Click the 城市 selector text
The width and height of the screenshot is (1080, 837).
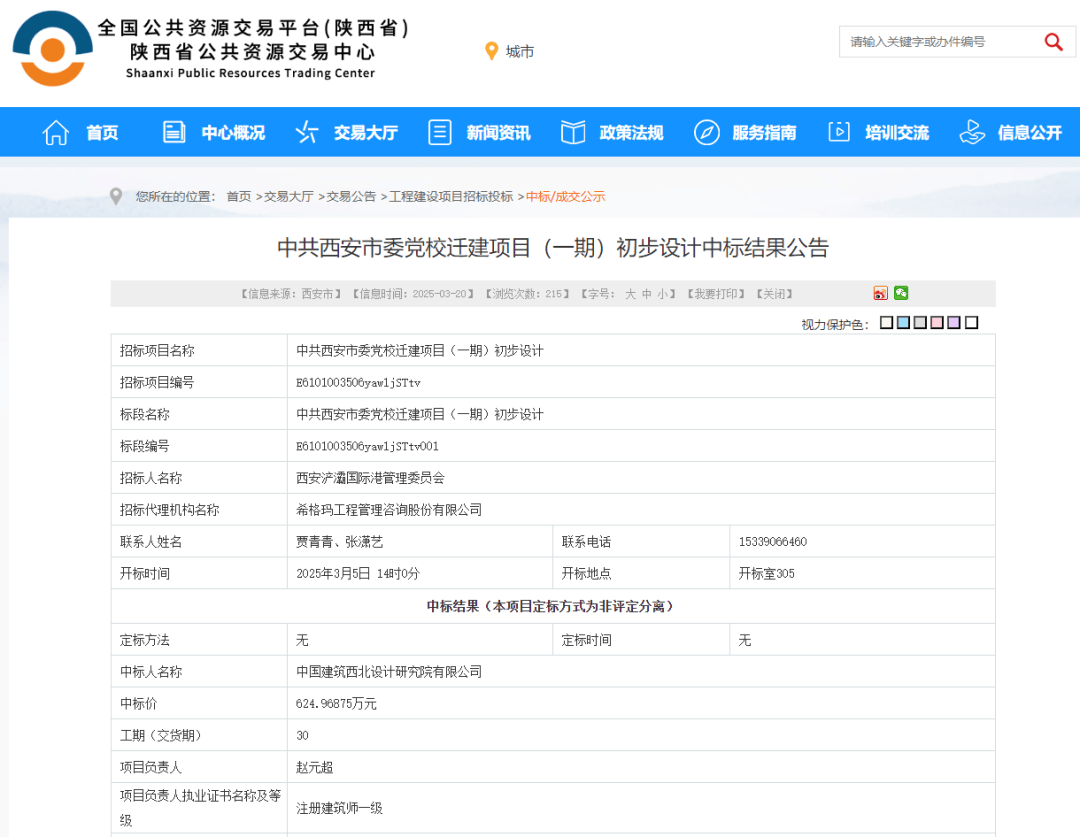520,52
